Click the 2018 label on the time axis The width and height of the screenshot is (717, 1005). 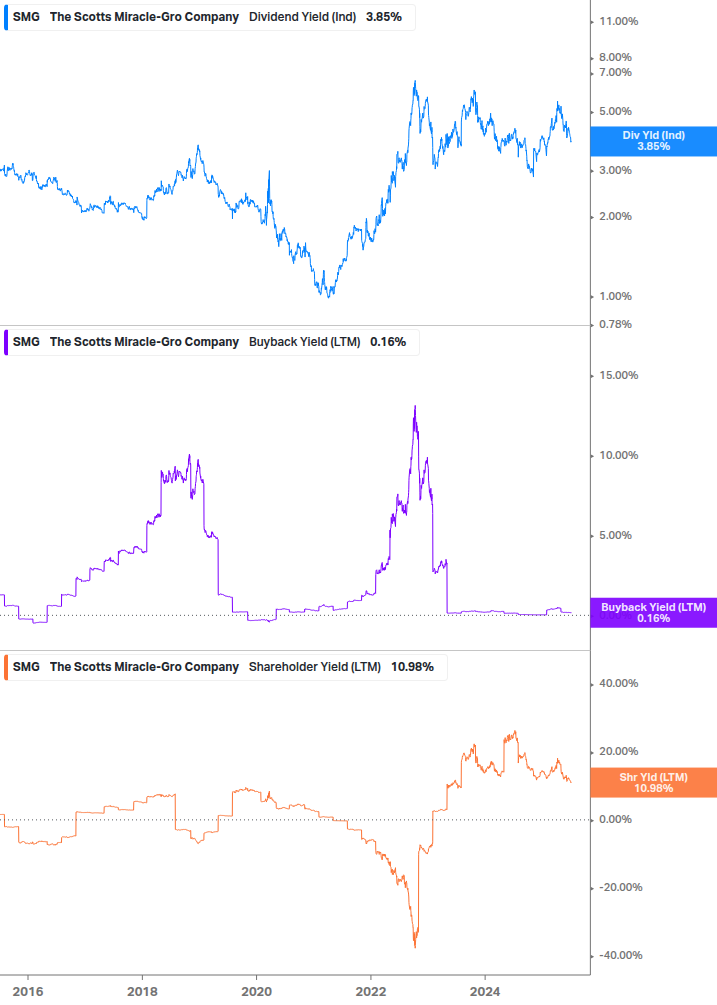[x=142, y=992]
